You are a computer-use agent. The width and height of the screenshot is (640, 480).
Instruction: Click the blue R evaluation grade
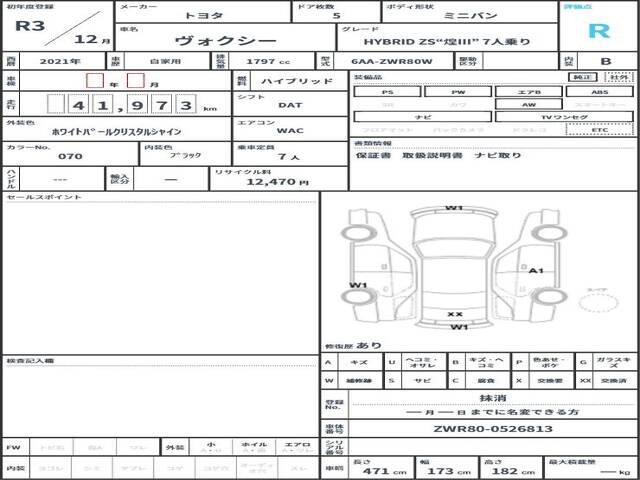click(598, 30)
